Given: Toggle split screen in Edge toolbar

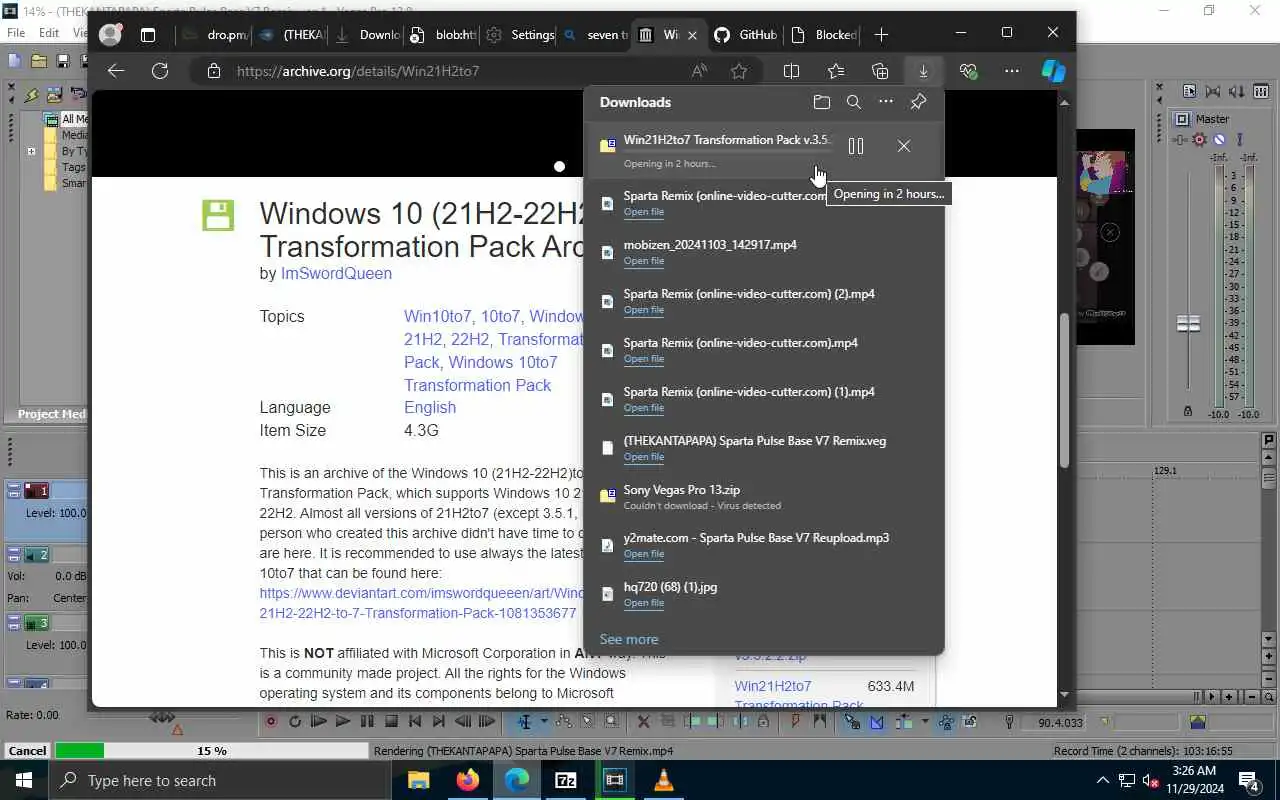Looking at the screenshot, I should pyautogui.click(x=791, y=71).
